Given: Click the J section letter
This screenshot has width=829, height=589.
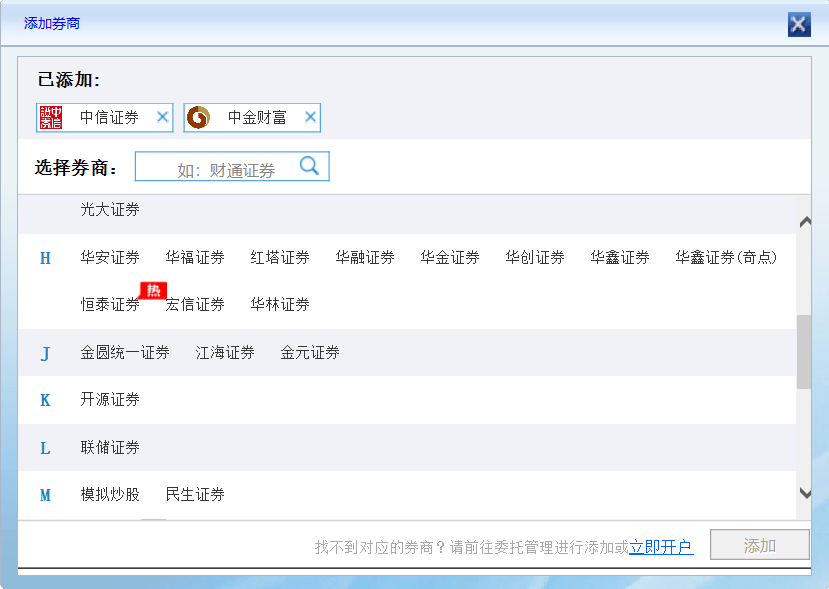Looking at the screenshot, I should [45, 353].
